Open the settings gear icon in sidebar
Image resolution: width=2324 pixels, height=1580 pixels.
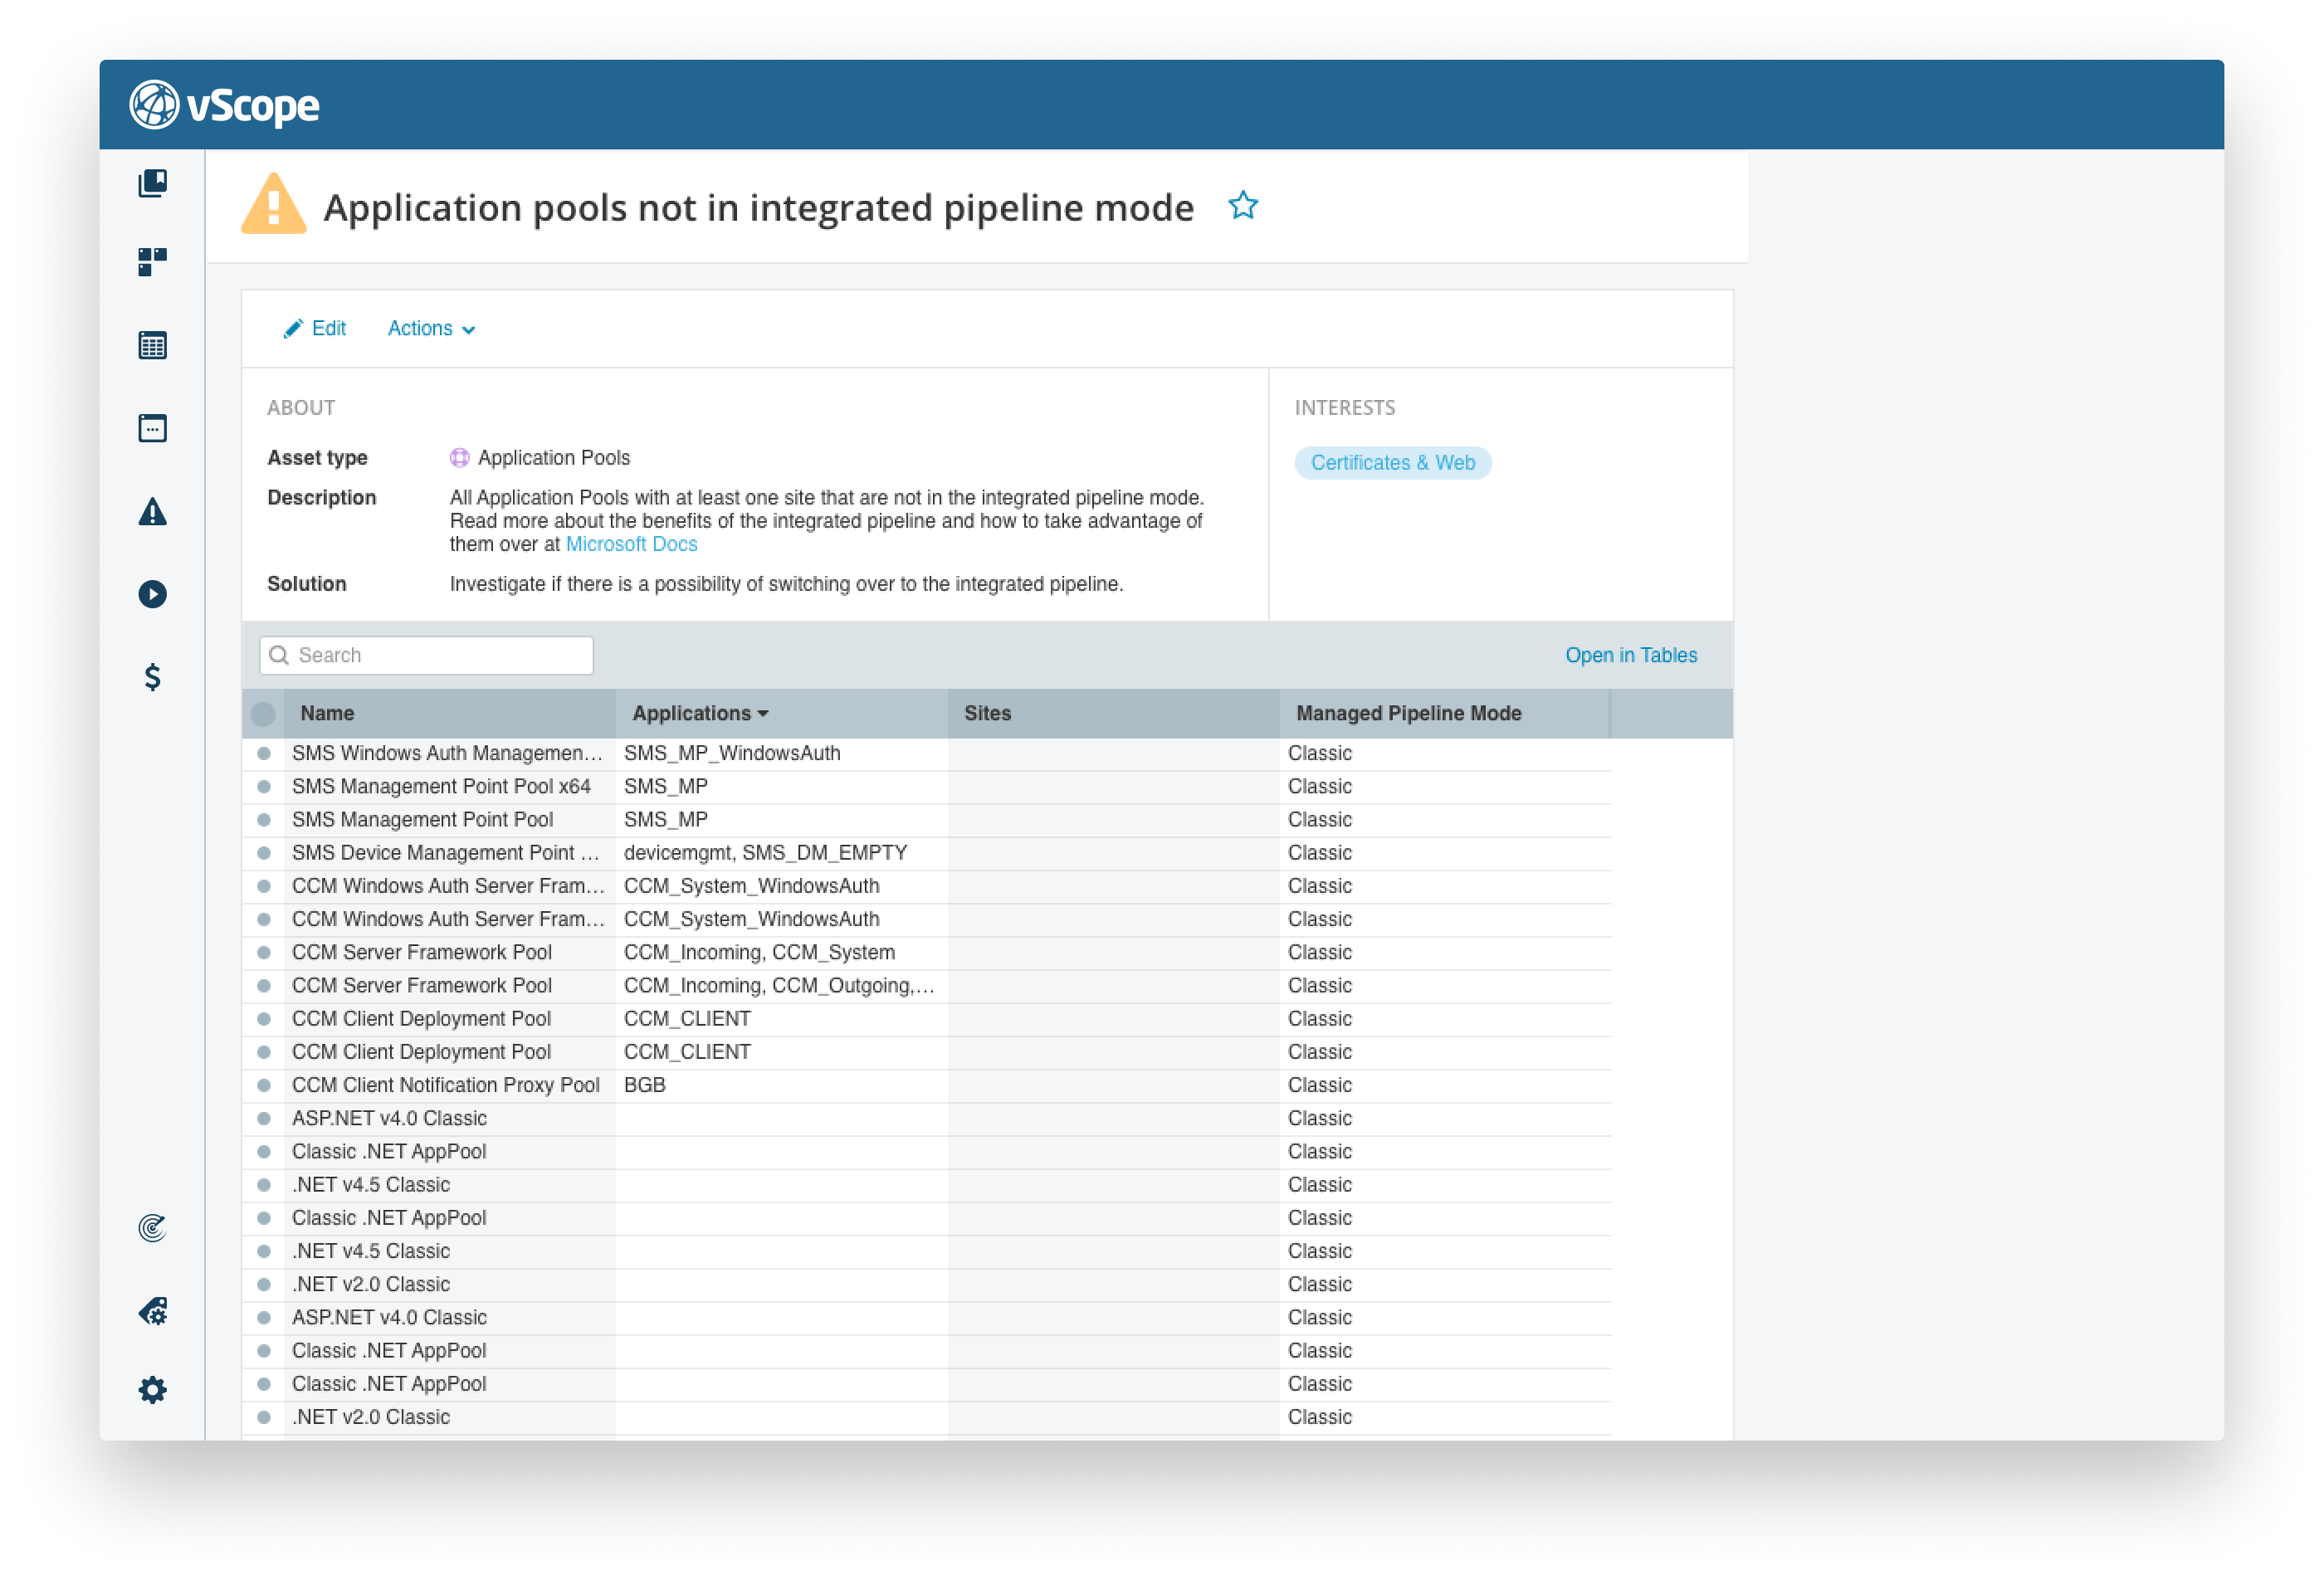pos(152,1389)
